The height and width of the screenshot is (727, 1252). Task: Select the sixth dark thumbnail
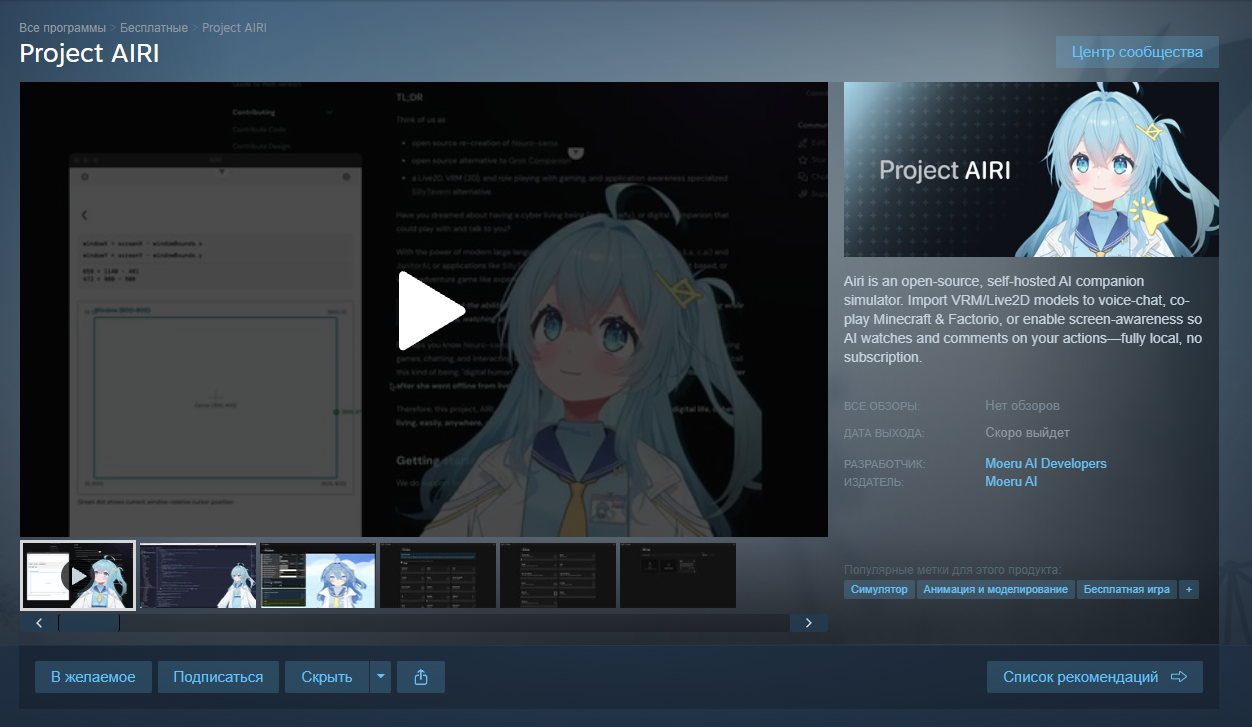(678, 576)
